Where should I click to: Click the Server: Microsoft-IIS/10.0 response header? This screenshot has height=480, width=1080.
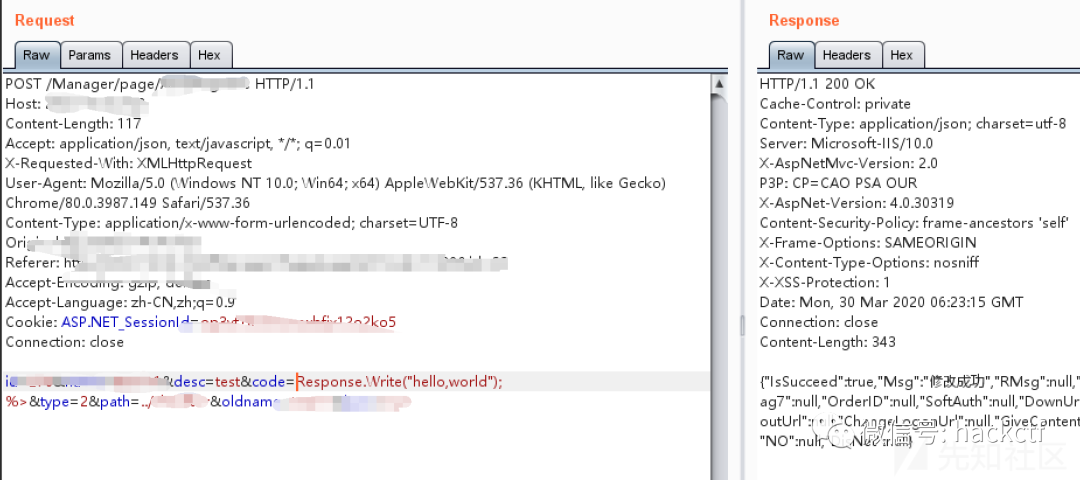846,143
